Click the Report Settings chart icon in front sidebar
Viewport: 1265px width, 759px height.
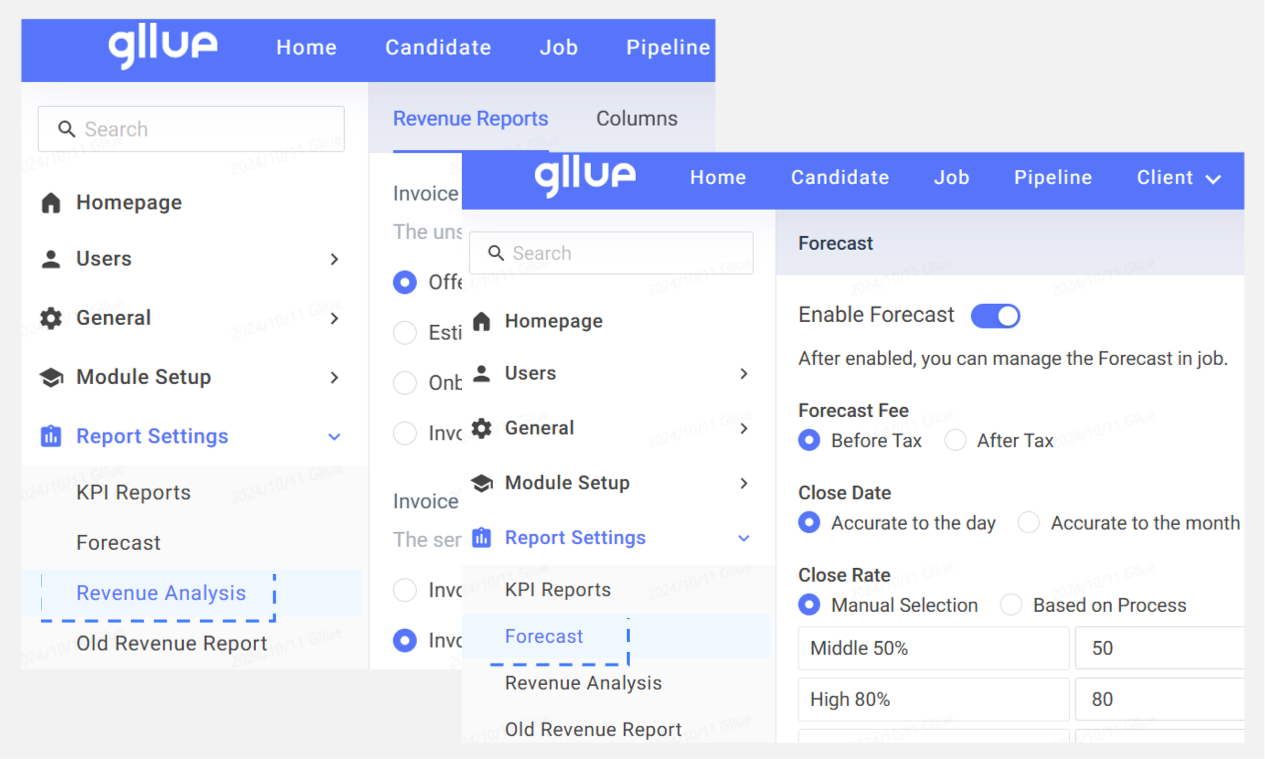tap(481, 538)
